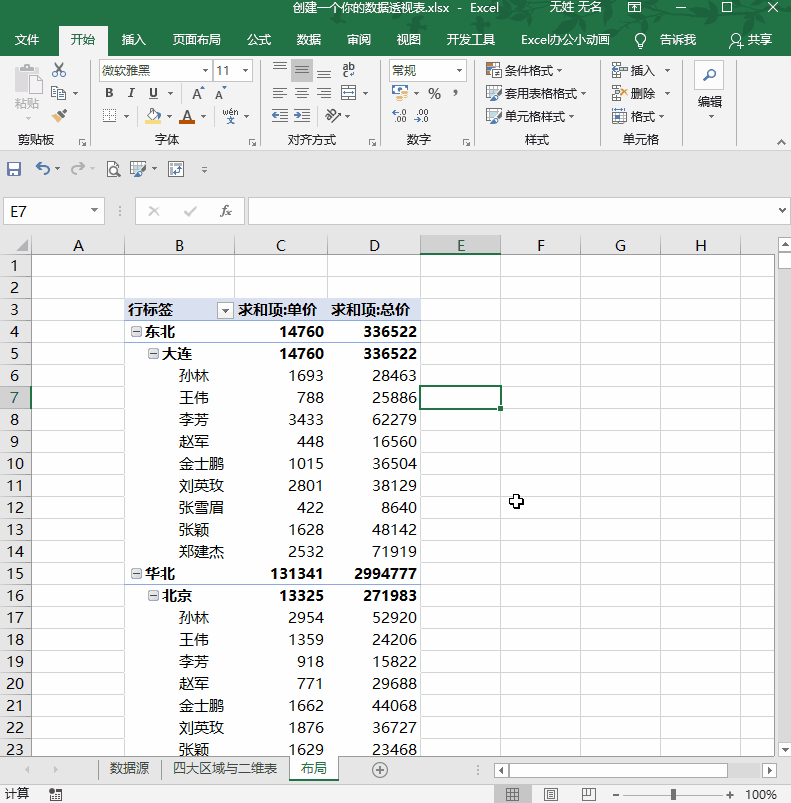Apply fill color bucket
Screen dimensions: 791x803
click(x=153, y=116)
